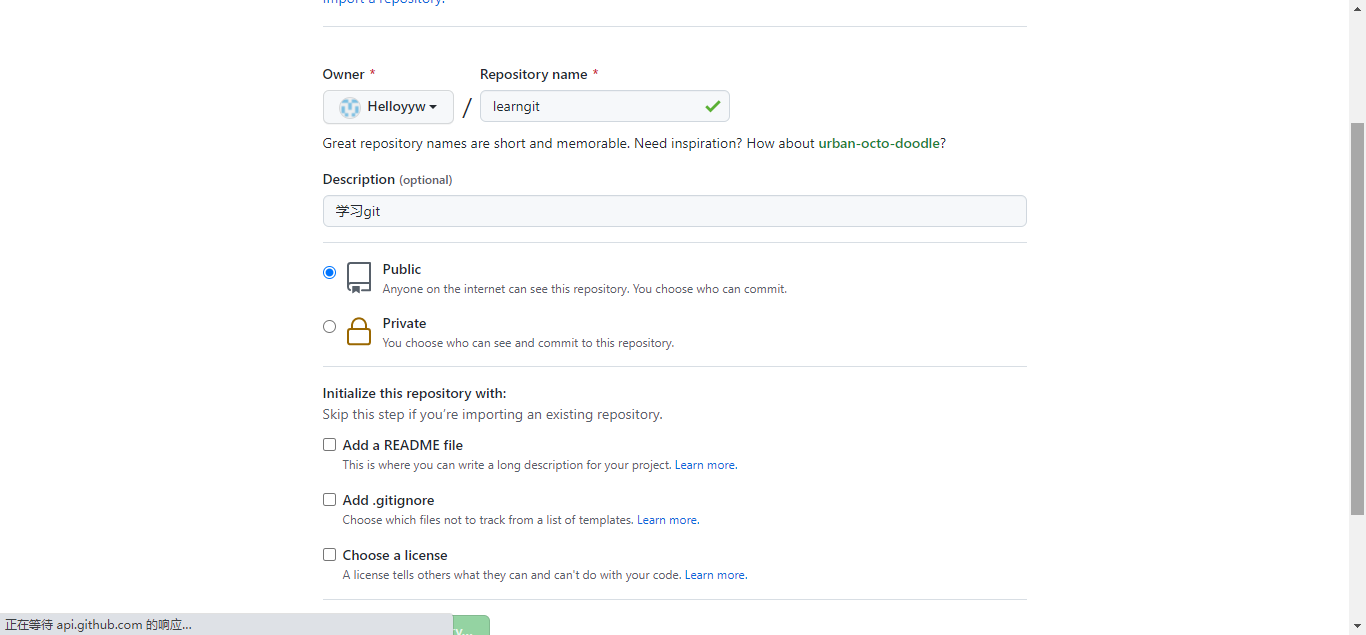The width and height of the screenshot is (1366, 635).
Task: Click the Description field with 学习git
Action: tap(674, 211)
